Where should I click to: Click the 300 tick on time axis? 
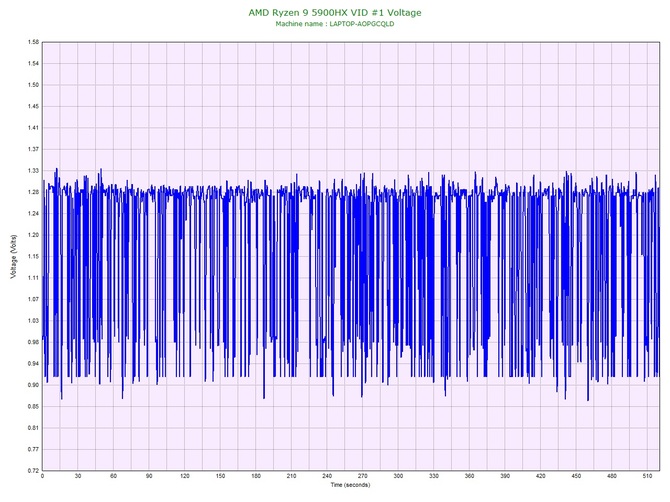(398, 476)
